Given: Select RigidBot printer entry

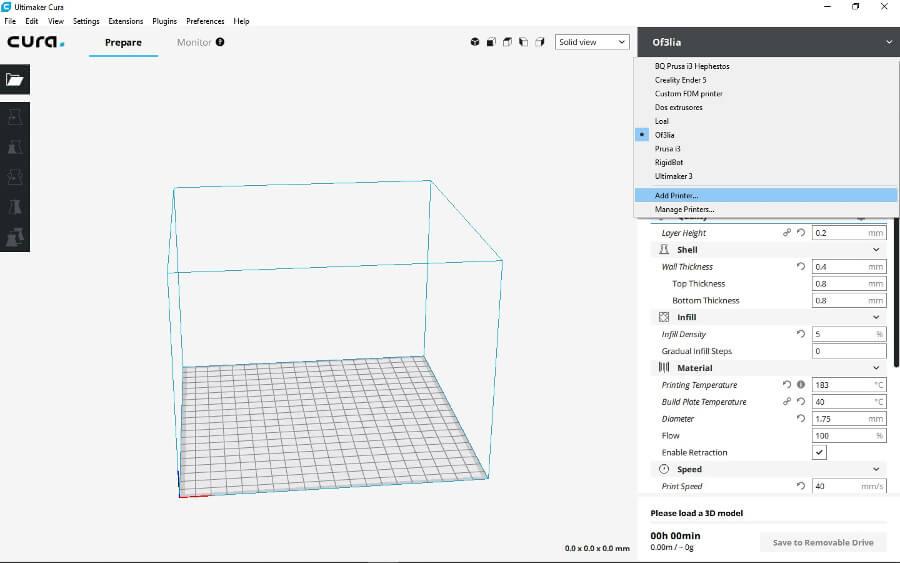Looking at the screenshot, I should [766, 162].
